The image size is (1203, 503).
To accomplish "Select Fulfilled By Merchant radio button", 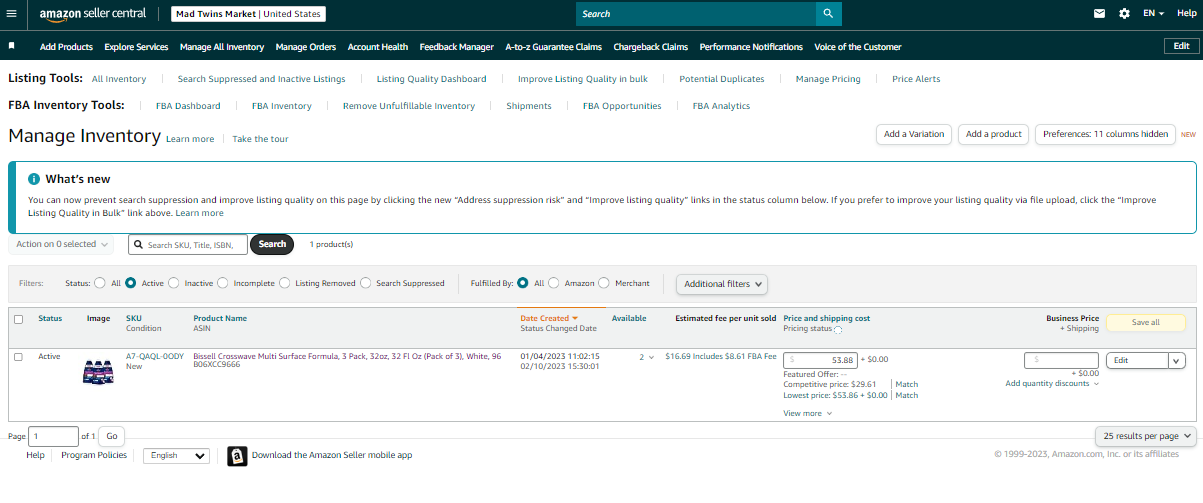I will point(603,283).
